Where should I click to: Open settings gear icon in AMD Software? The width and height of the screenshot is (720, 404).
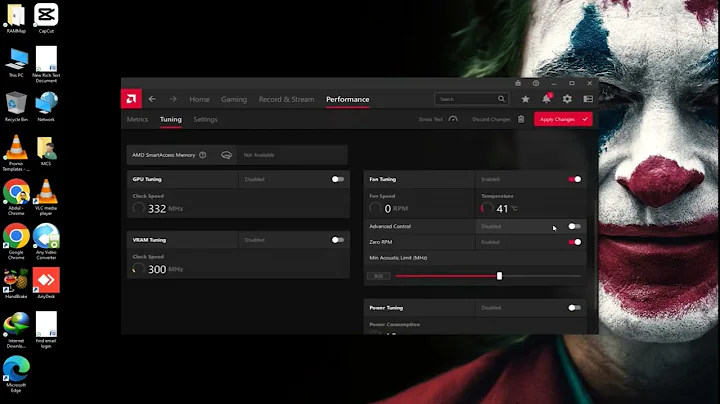point(567,99)
